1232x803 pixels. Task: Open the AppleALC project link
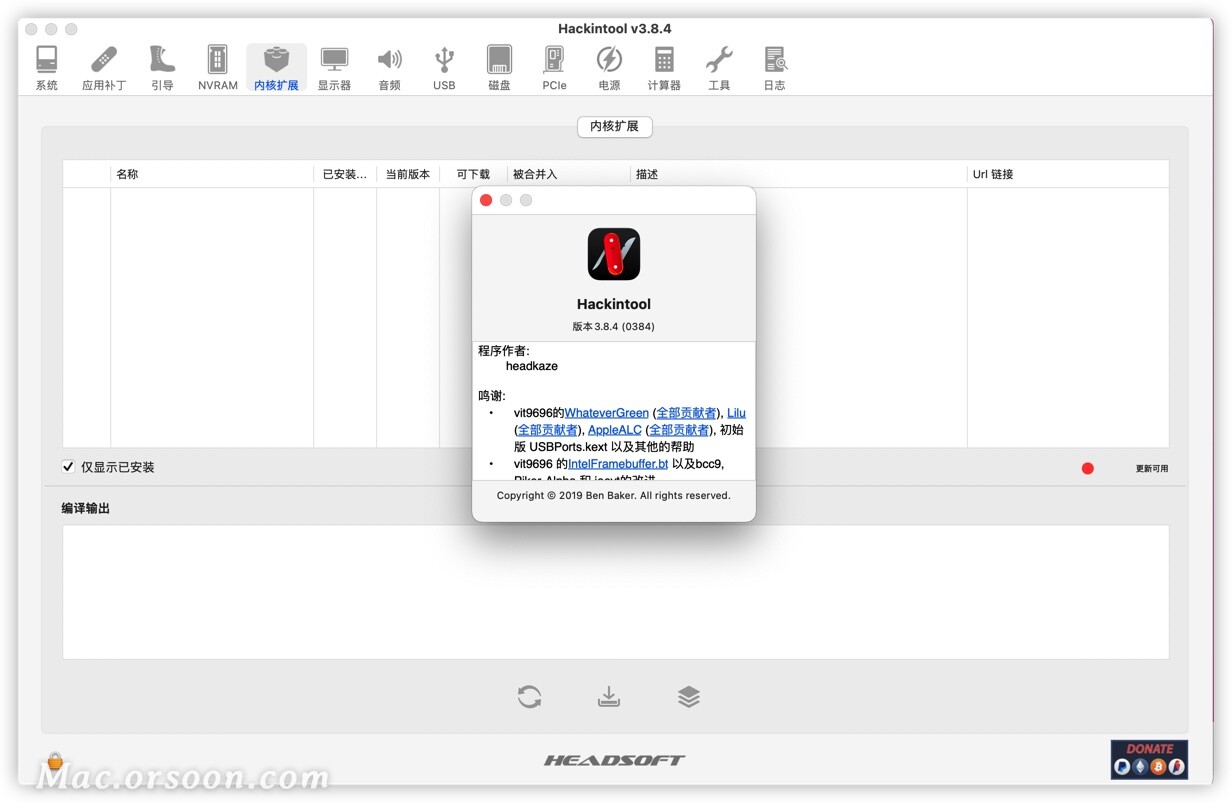point(614,429)
